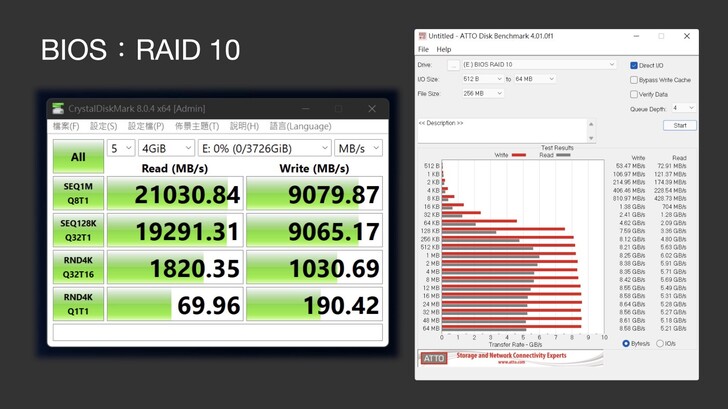728x409 pixels.
Task: Close the CrystalDiskMark window
Action: tap(372, 109)
